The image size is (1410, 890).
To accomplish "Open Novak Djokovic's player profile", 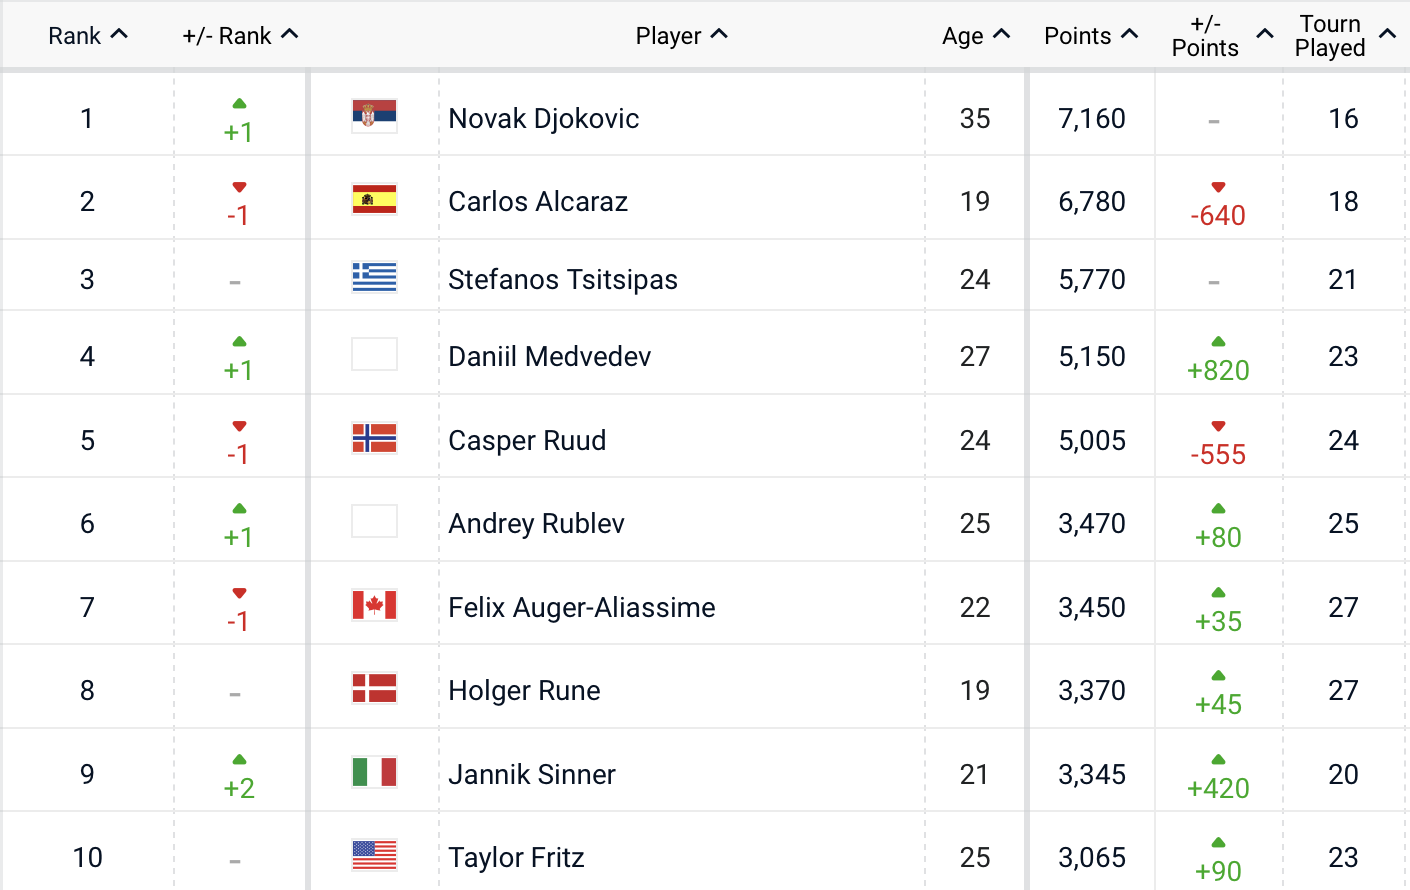I will pyautogui.click(x=543, y=119).
